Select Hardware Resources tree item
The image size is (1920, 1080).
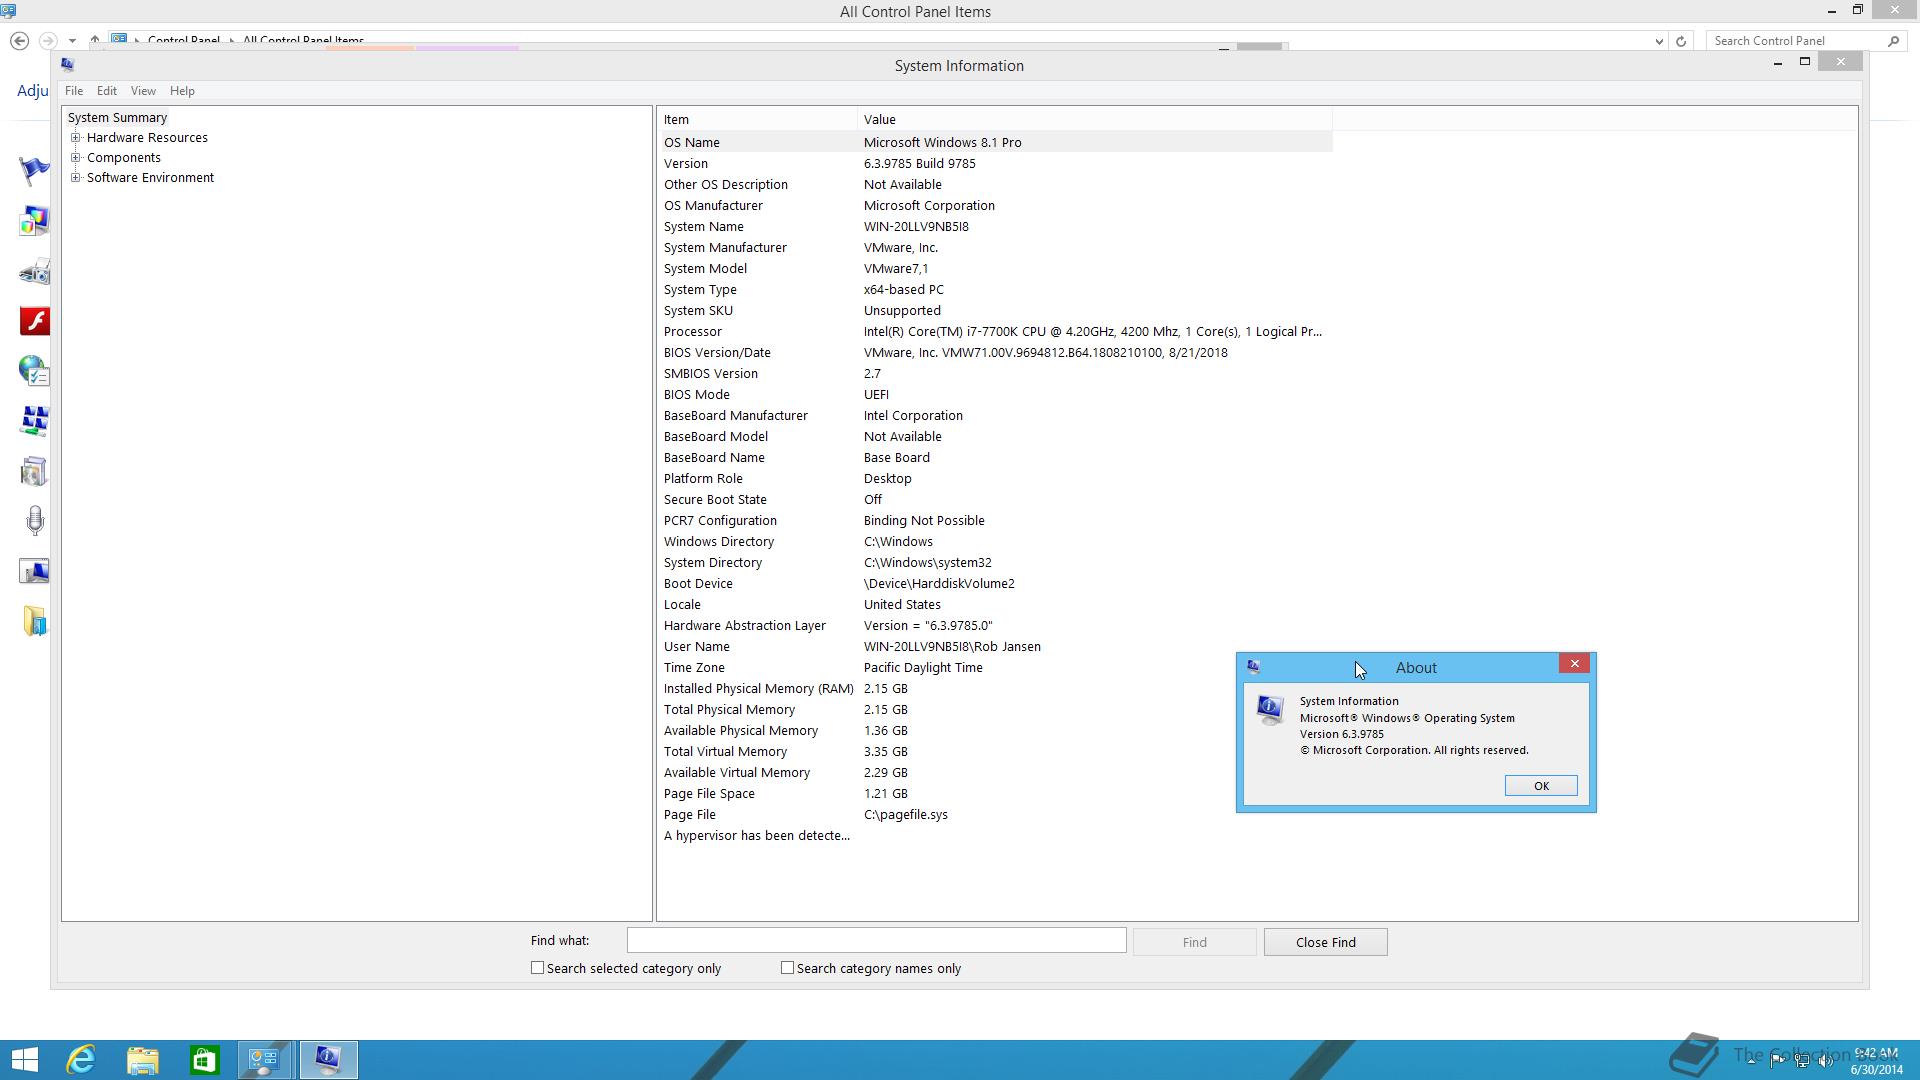[x=147, y=138]
